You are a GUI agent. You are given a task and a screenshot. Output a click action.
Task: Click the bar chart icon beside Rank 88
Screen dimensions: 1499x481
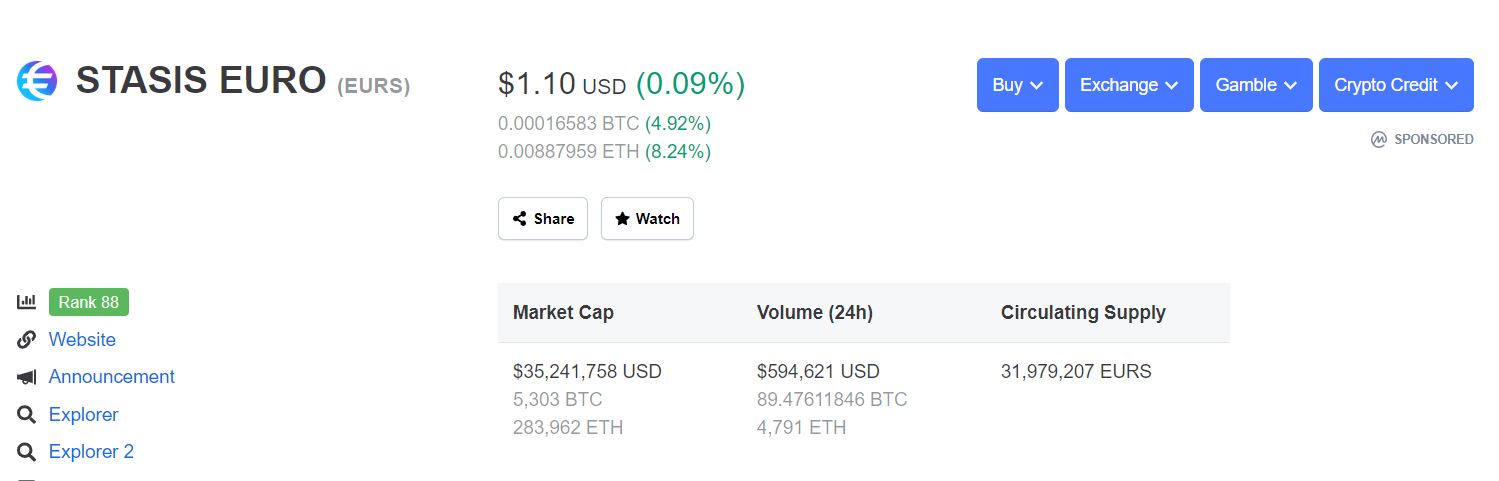pyautogui.click(x=27, y=302)
